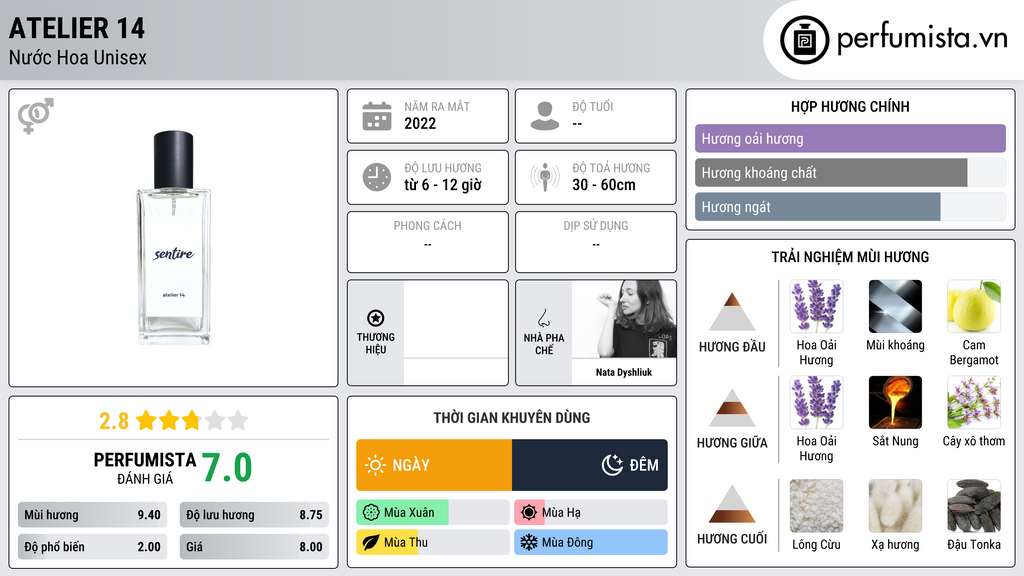Image resolution: width=1024 pixels, height=576 pixels.
Task: Click the leaf icon for Mùa Thu
Action: click(x=371, y=542)
